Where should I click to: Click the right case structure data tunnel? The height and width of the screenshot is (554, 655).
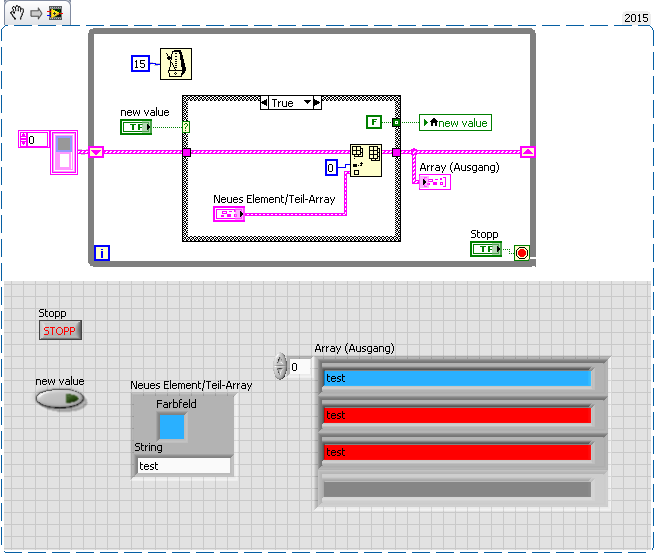pyautogui.click(x=396, y=152)
